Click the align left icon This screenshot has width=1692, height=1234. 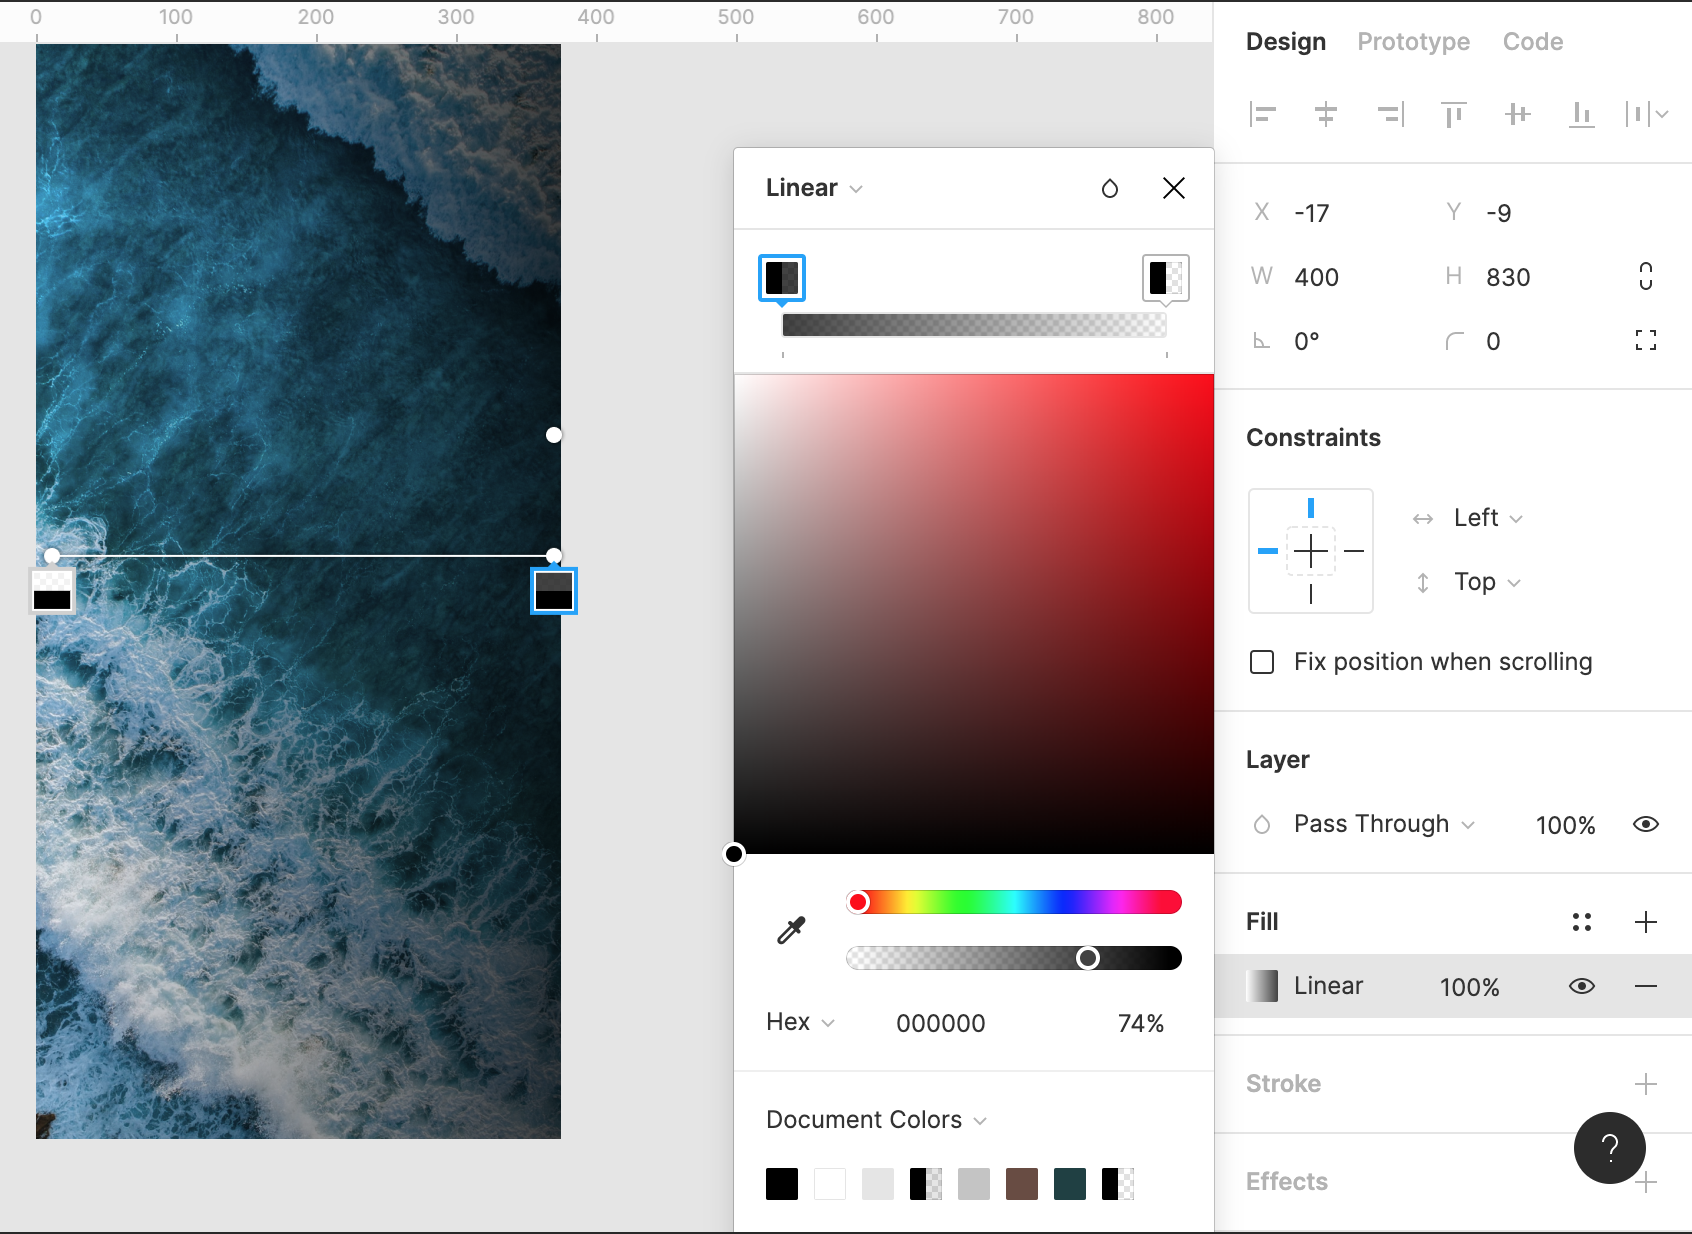[1263, 115]
